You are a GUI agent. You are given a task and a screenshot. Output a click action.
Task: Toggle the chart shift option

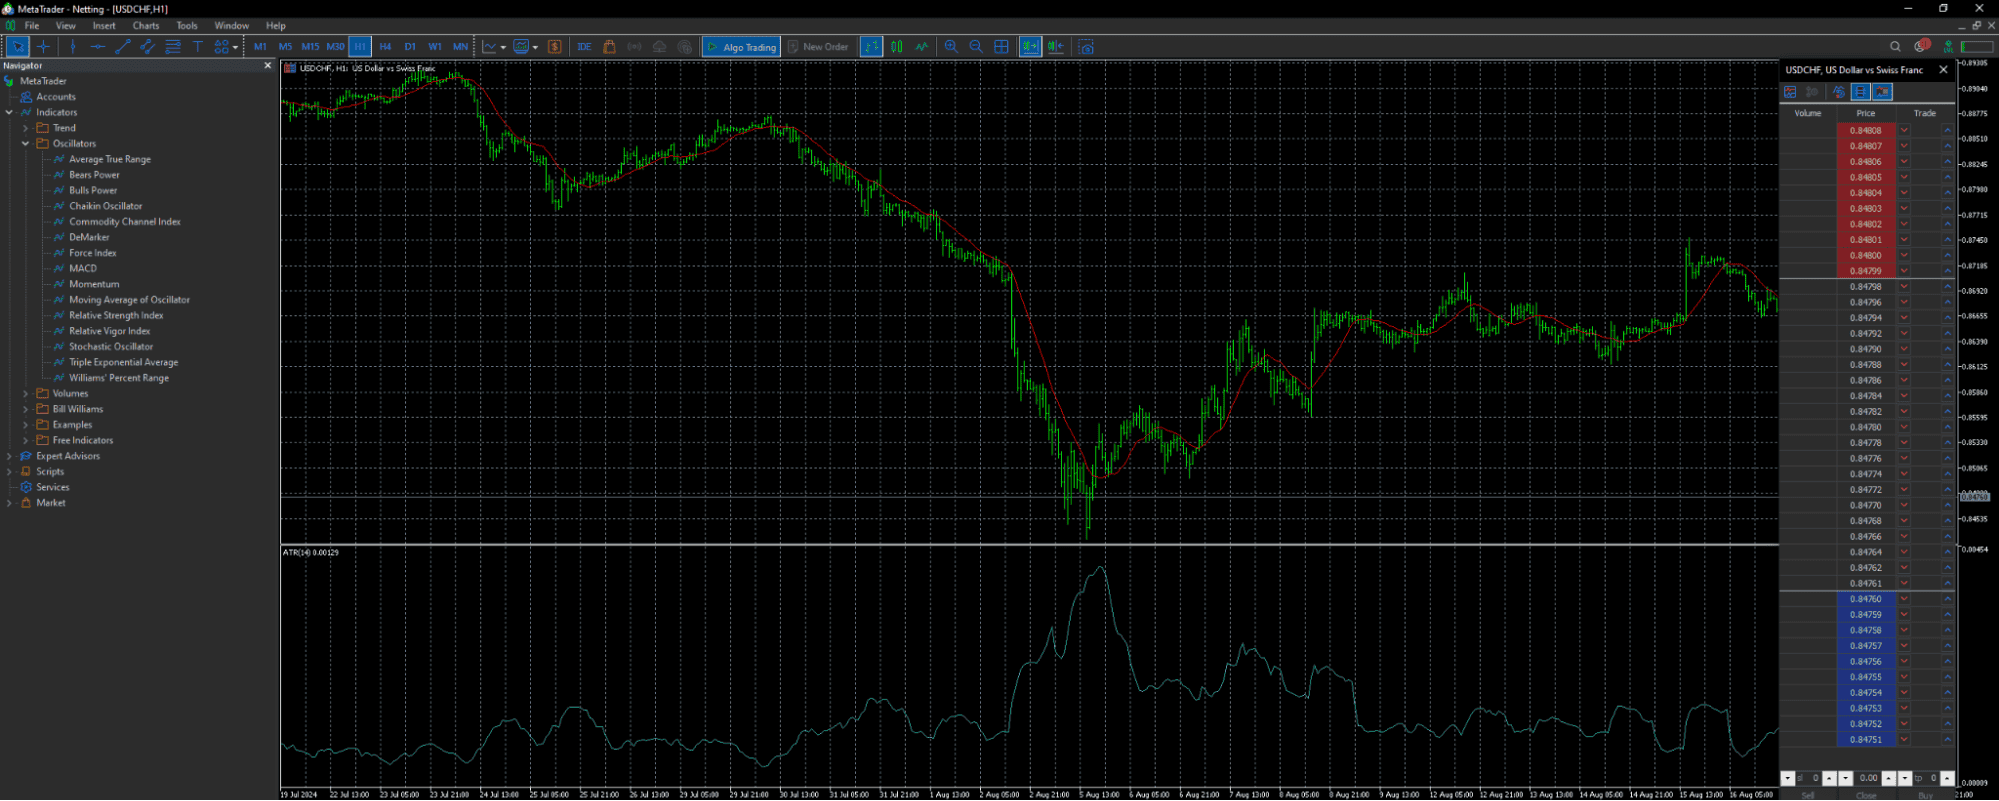(1055, 47)
